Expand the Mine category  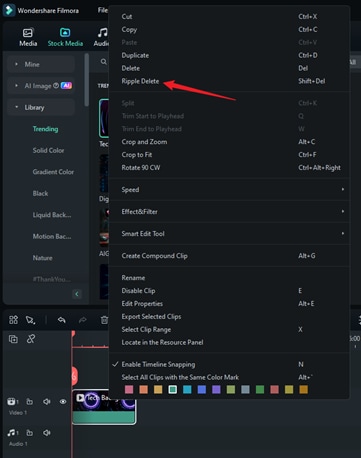16,64
